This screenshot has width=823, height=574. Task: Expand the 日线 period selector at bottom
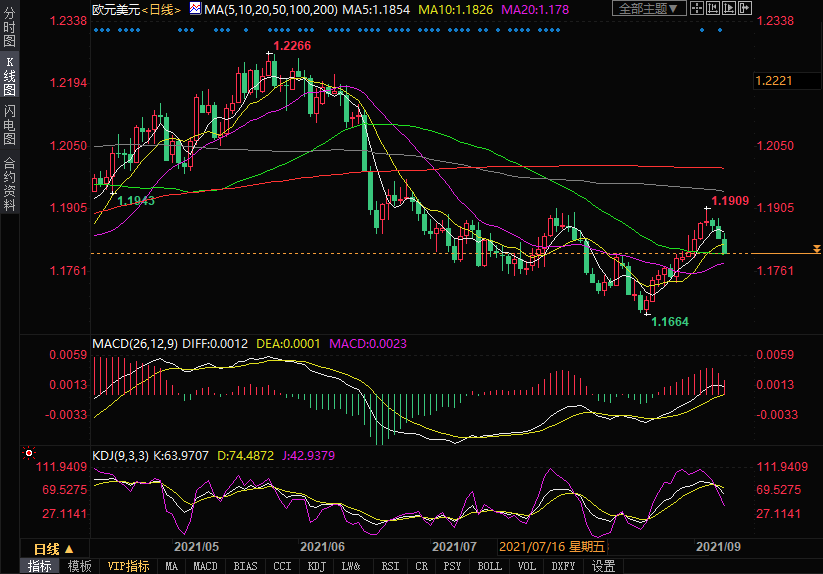tap(53, 548)
